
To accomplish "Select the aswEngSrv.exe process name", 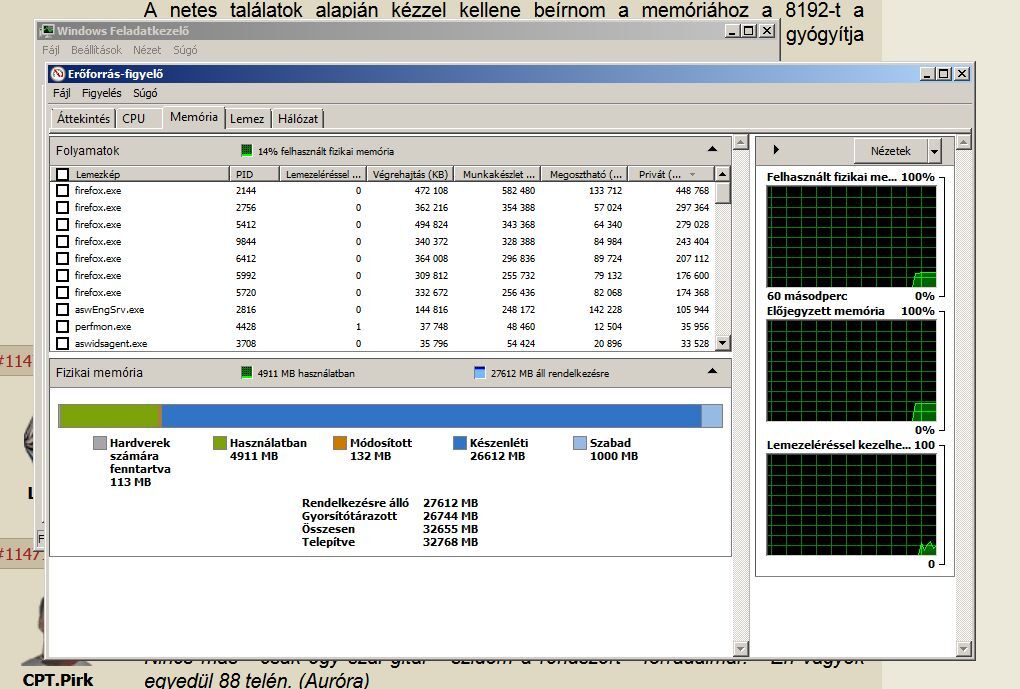I will [x=109, y=310].
